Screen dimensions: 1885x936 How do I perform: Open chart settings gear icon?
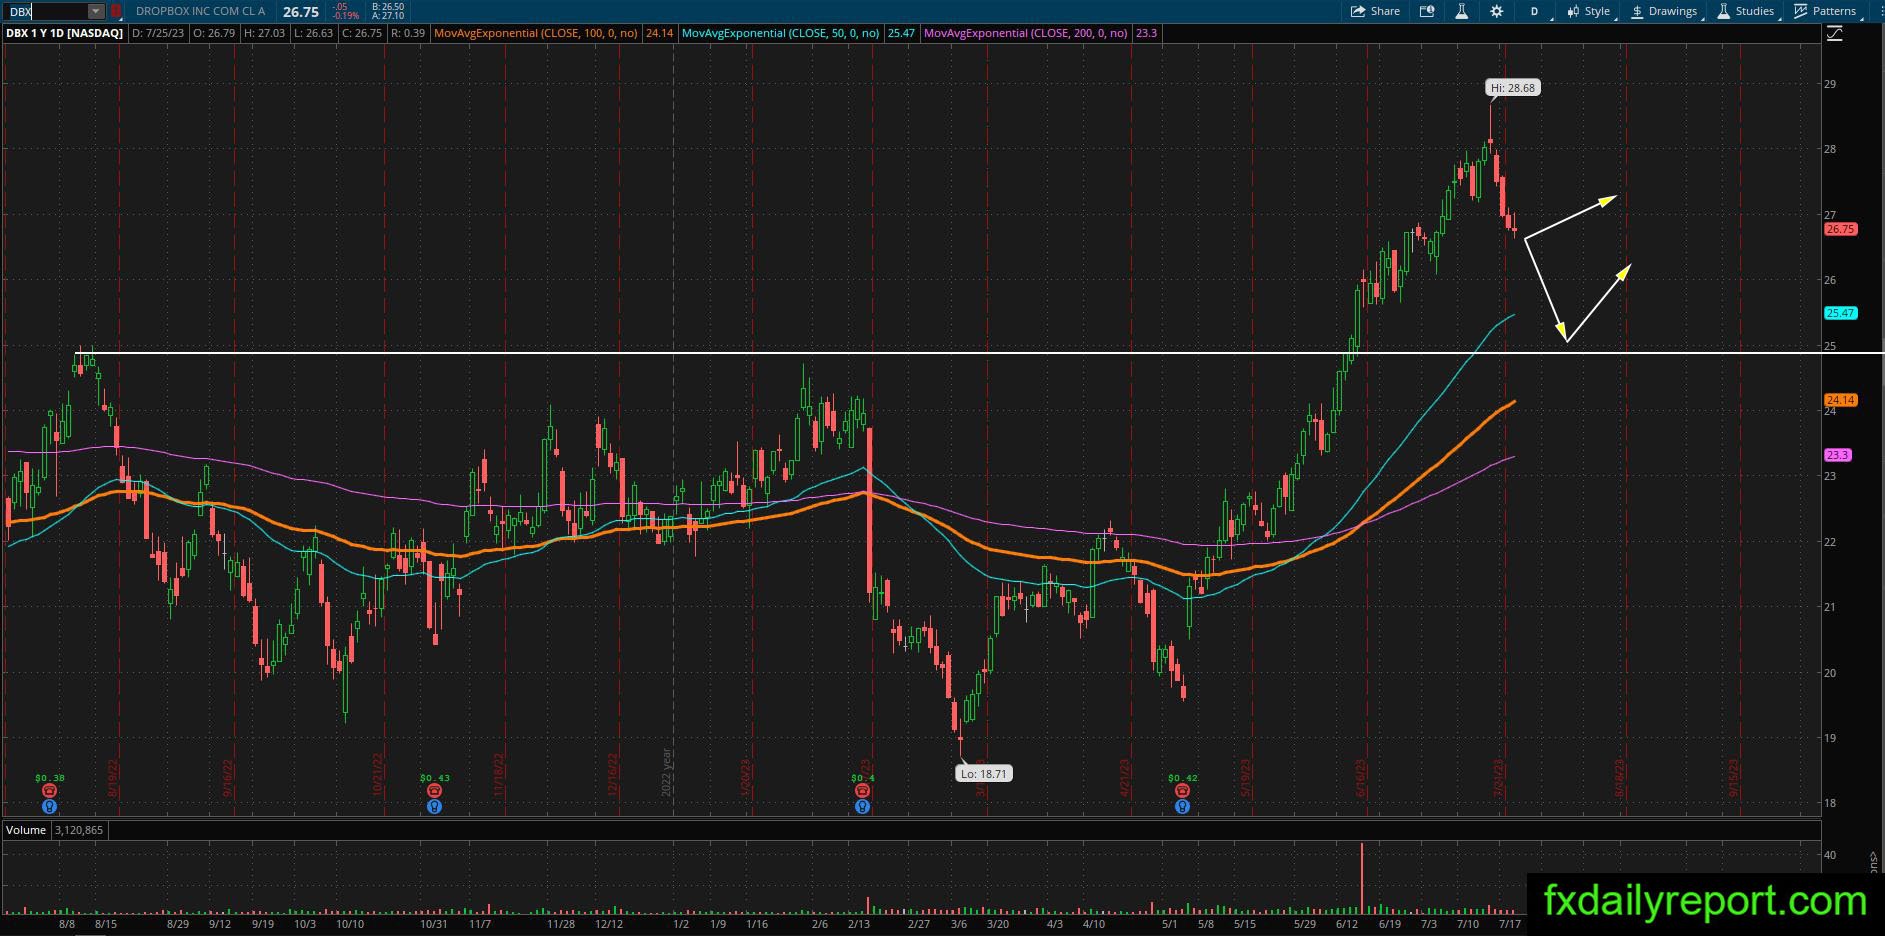click(x=1496, y=11)
